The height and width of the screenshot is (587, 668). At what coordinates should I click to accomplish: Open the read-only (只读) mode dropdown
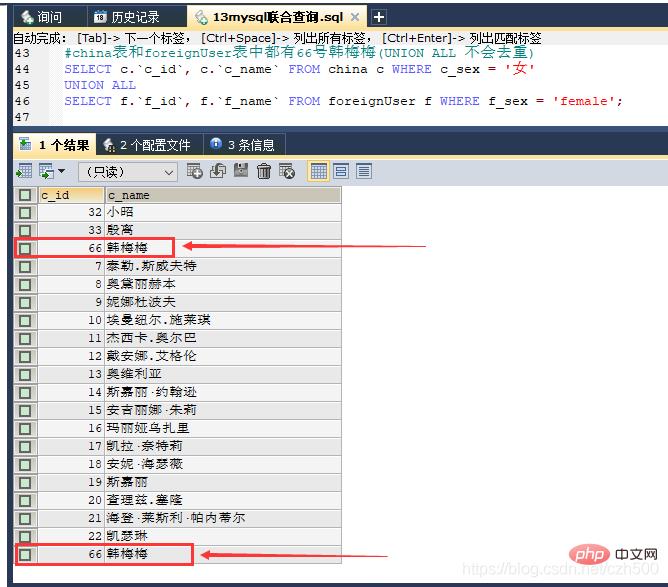pos(127,171)
